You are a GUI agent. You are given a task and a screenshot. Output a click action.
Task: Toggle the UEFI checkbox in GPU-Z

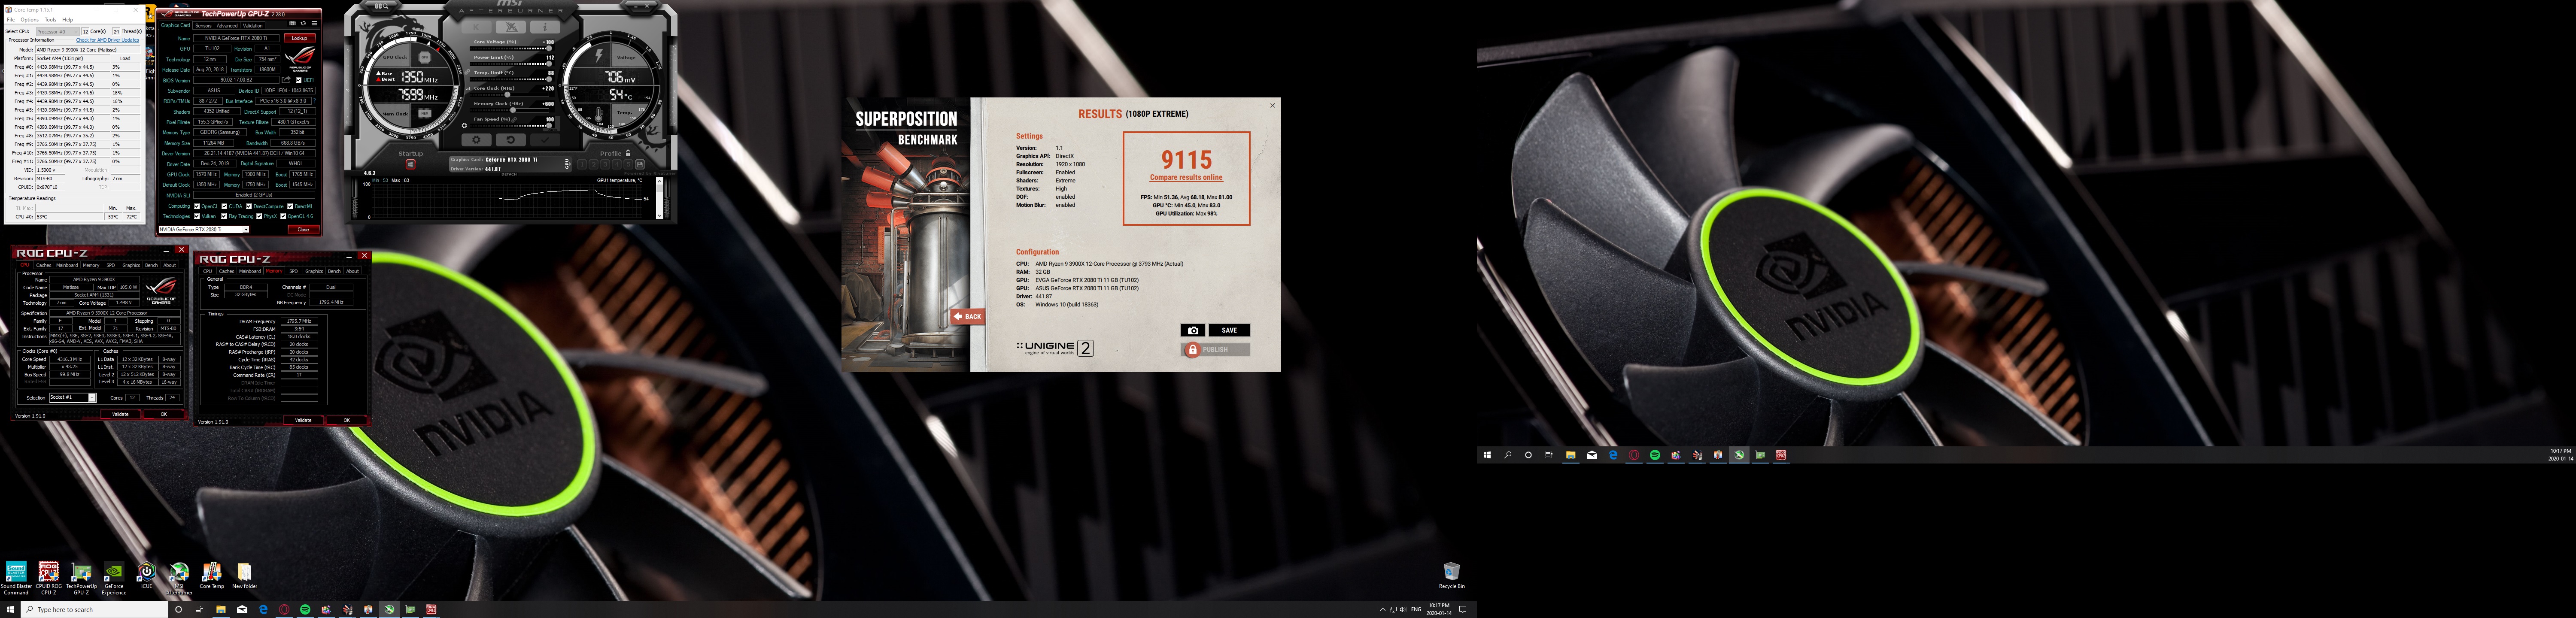pos(299,80)
